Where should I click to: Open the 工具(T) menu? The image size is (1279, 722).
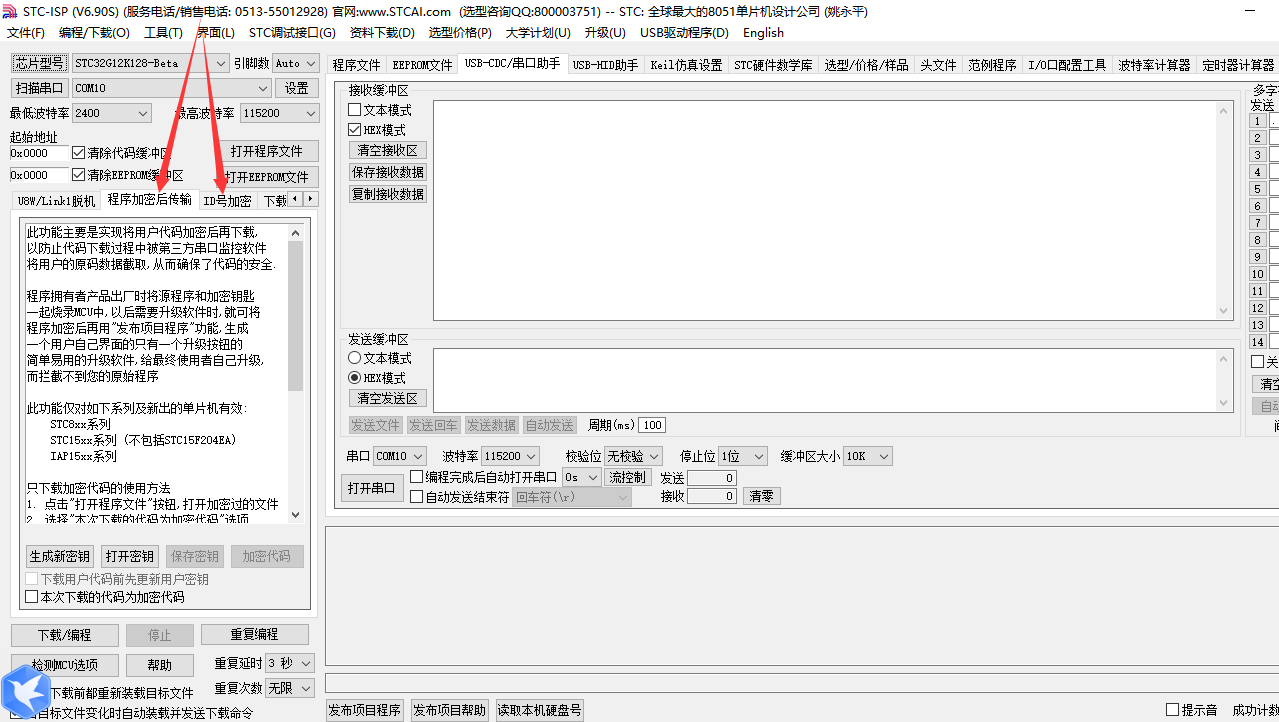(x=163, y=33)
